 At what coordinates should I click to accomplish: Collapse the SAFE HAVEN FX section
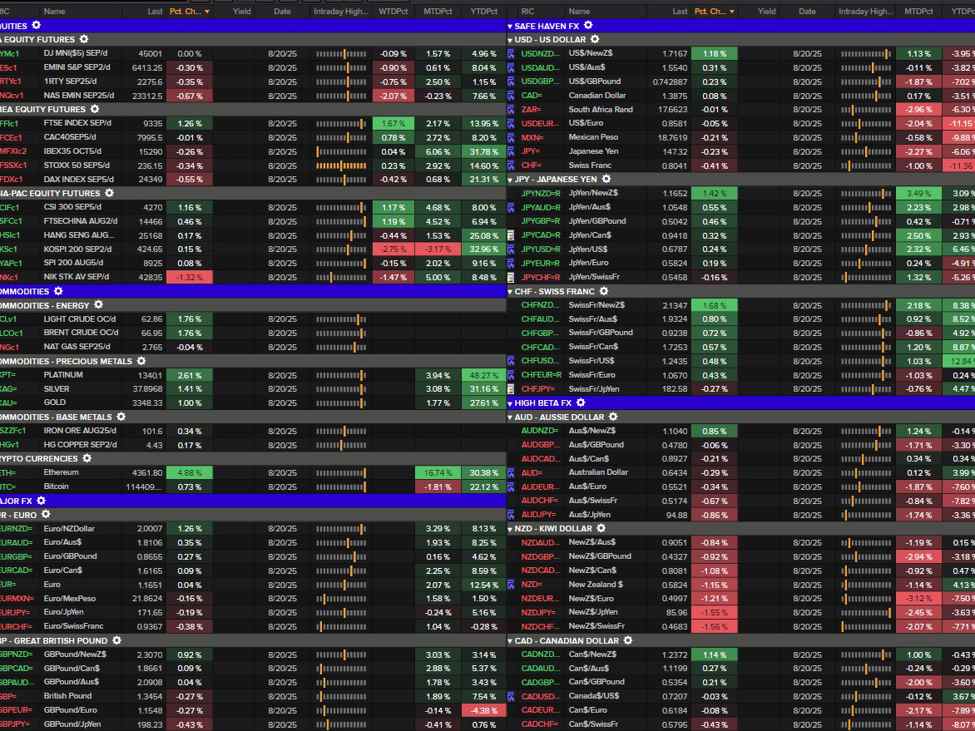[x=510, y=26]
